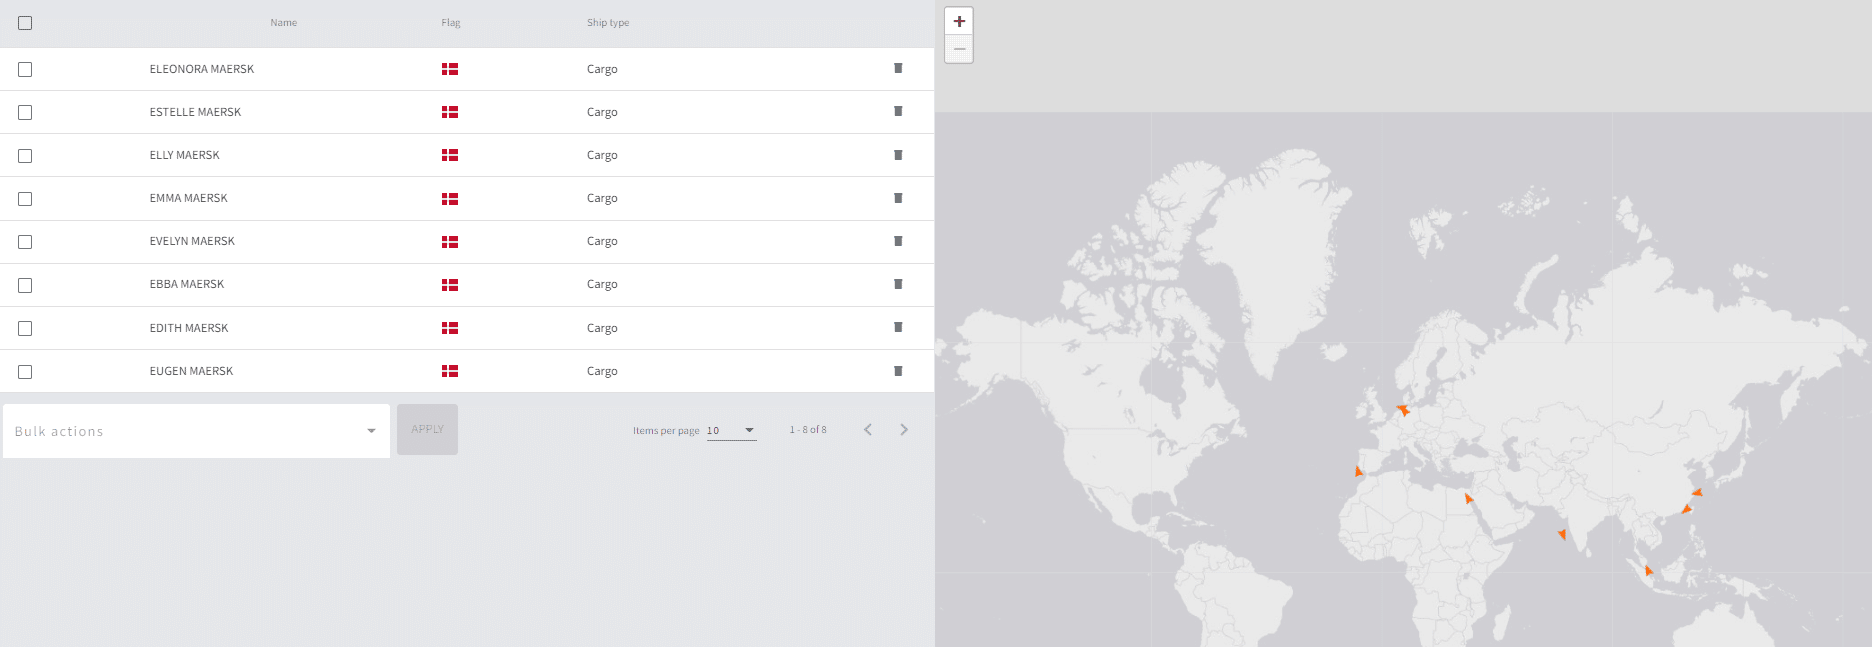Image resolution: width=1872 pixels, height=647 pixels.
Task: Go to the next page of ships
Action: pos(904,430)
